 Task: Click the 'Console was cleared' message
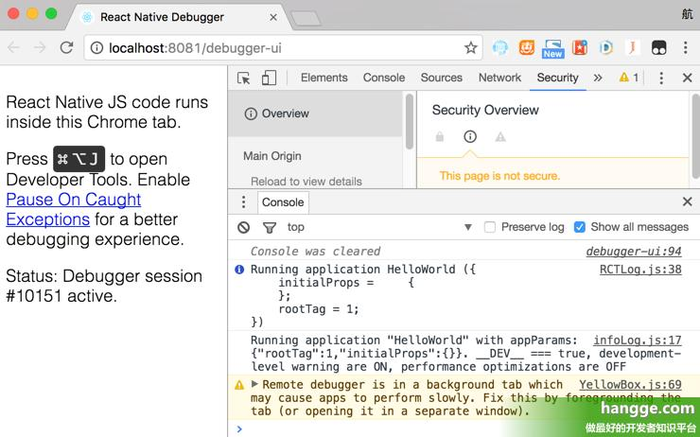click(x=315, y=251)
